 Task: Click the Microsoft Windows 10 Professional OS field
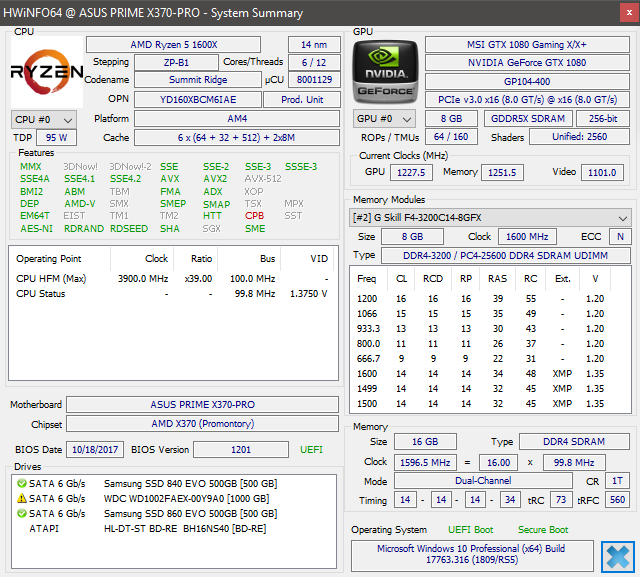pos(472,554)
